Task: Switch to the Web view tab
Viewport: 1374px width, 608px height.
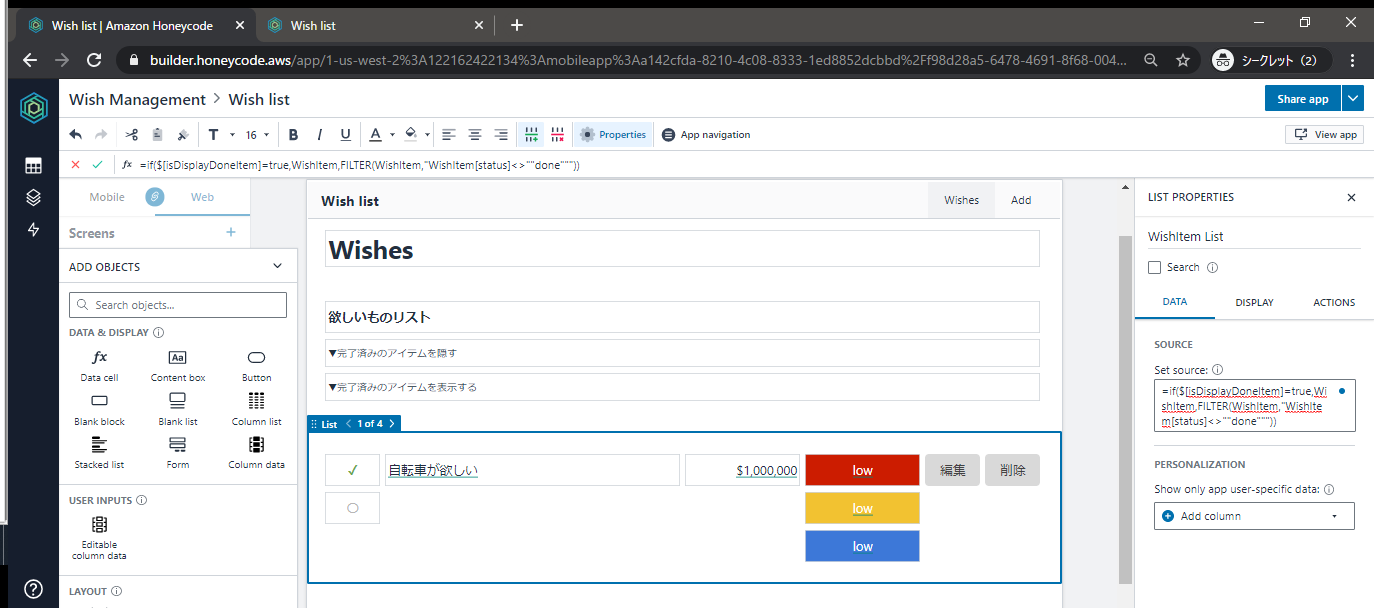Action: 202,197
